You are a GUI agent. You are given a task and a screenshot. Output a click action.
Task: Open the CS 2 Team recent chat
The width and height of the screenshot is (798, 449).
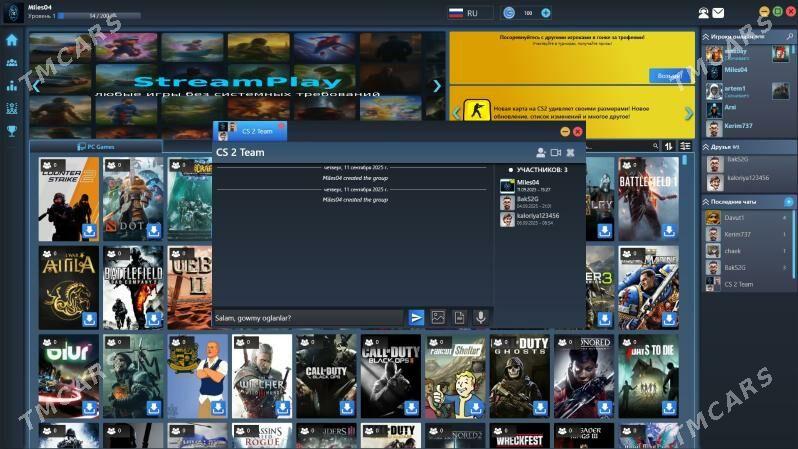(x=738, y=284)
